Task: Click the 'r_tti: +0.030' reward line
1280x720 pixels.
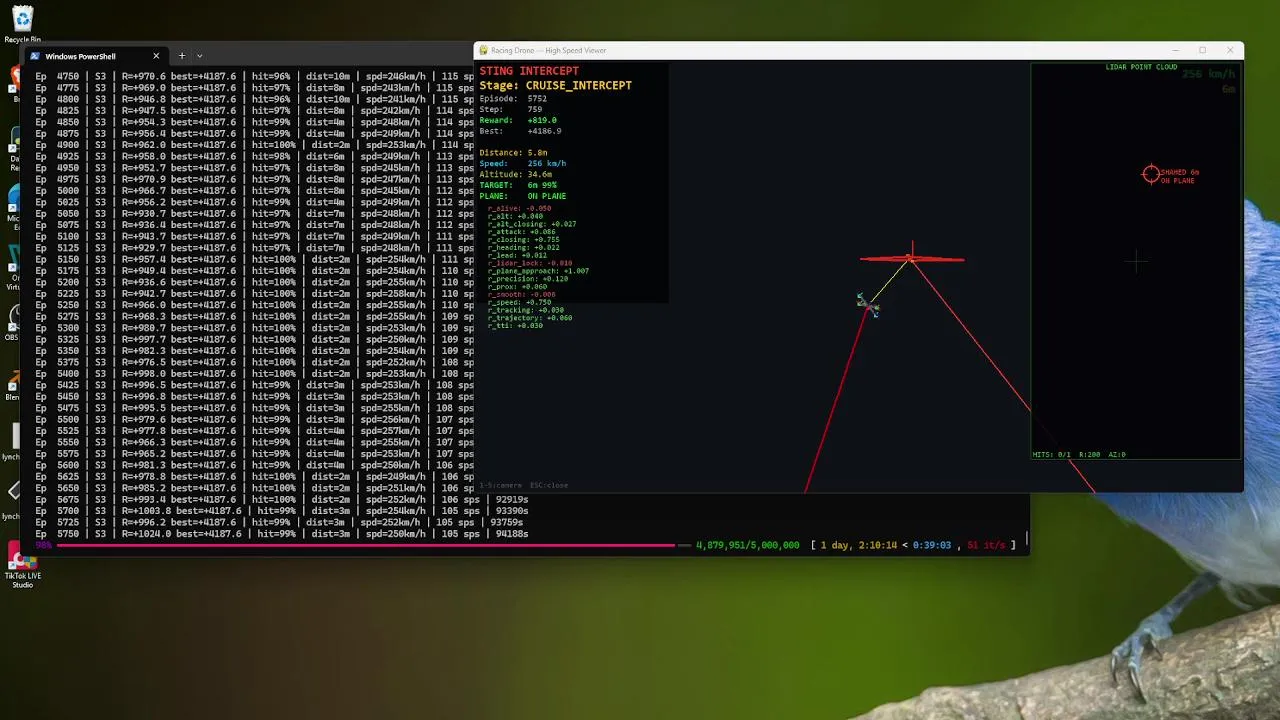Action: 515,326
